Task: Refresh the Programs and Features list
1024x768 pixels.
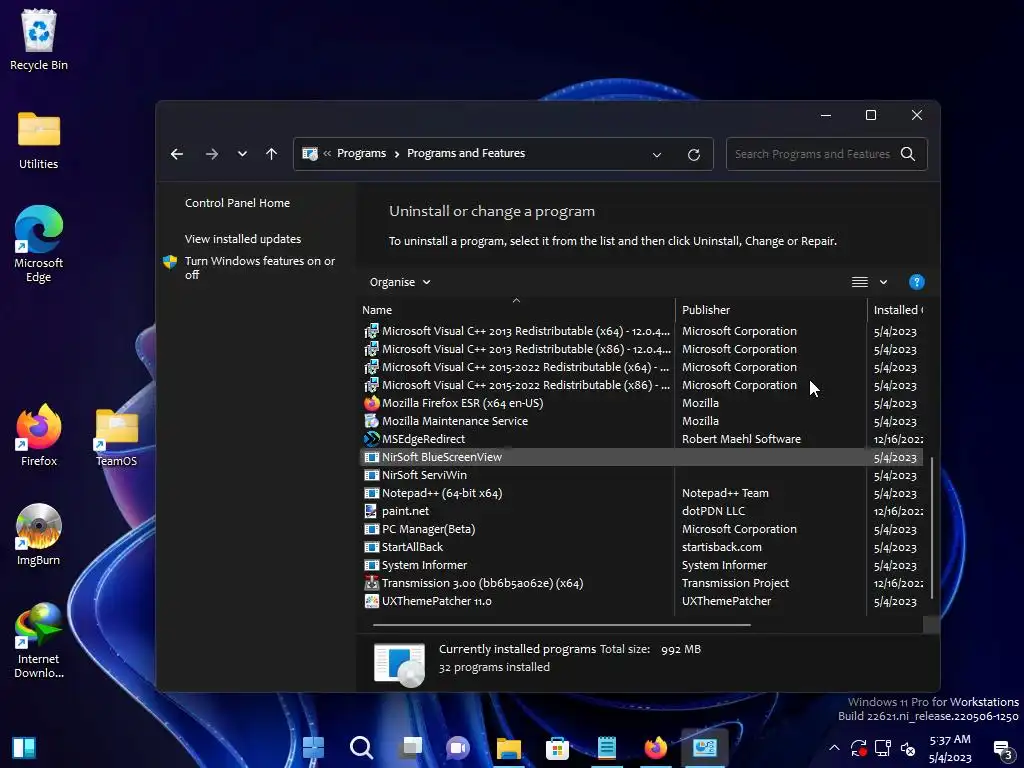Action: [x=694, y=155]
